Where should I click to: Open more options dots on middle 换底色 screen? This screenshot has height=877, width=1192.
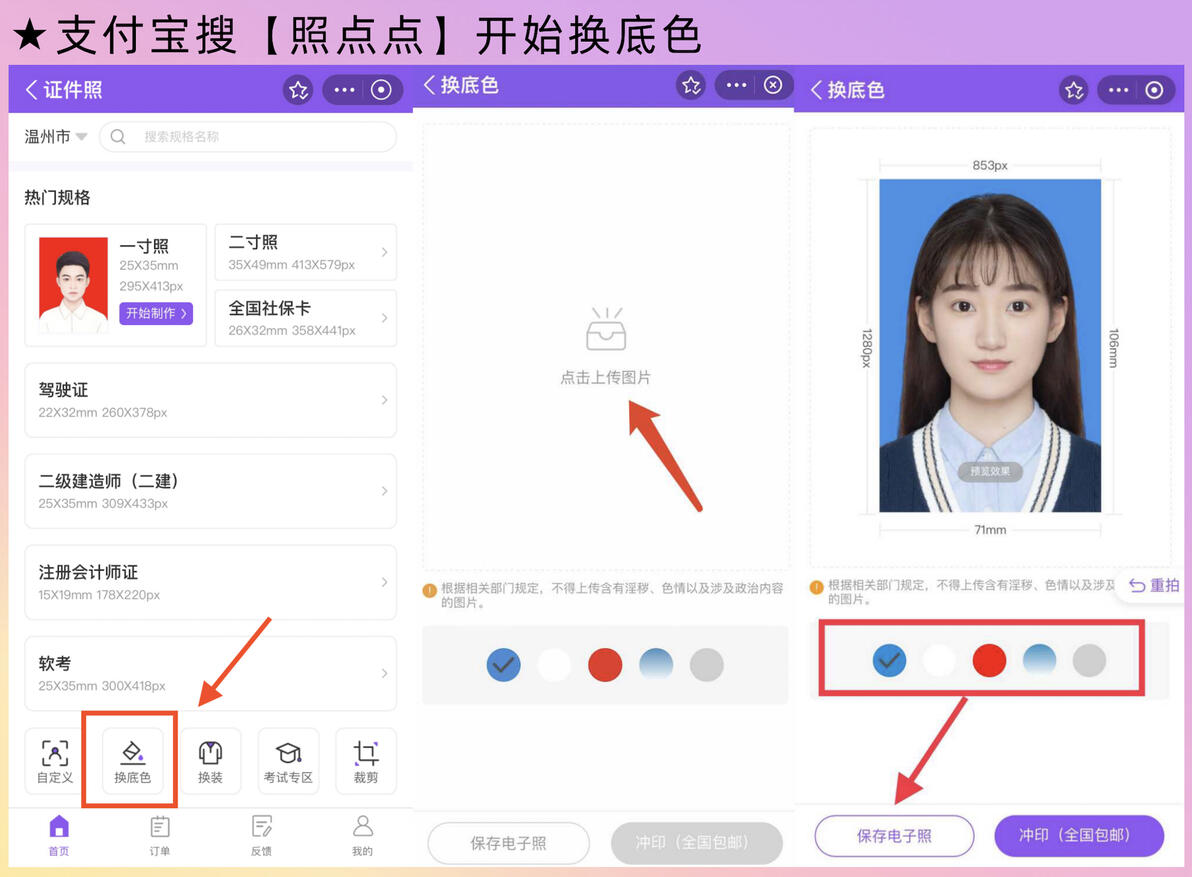(736, 85)
